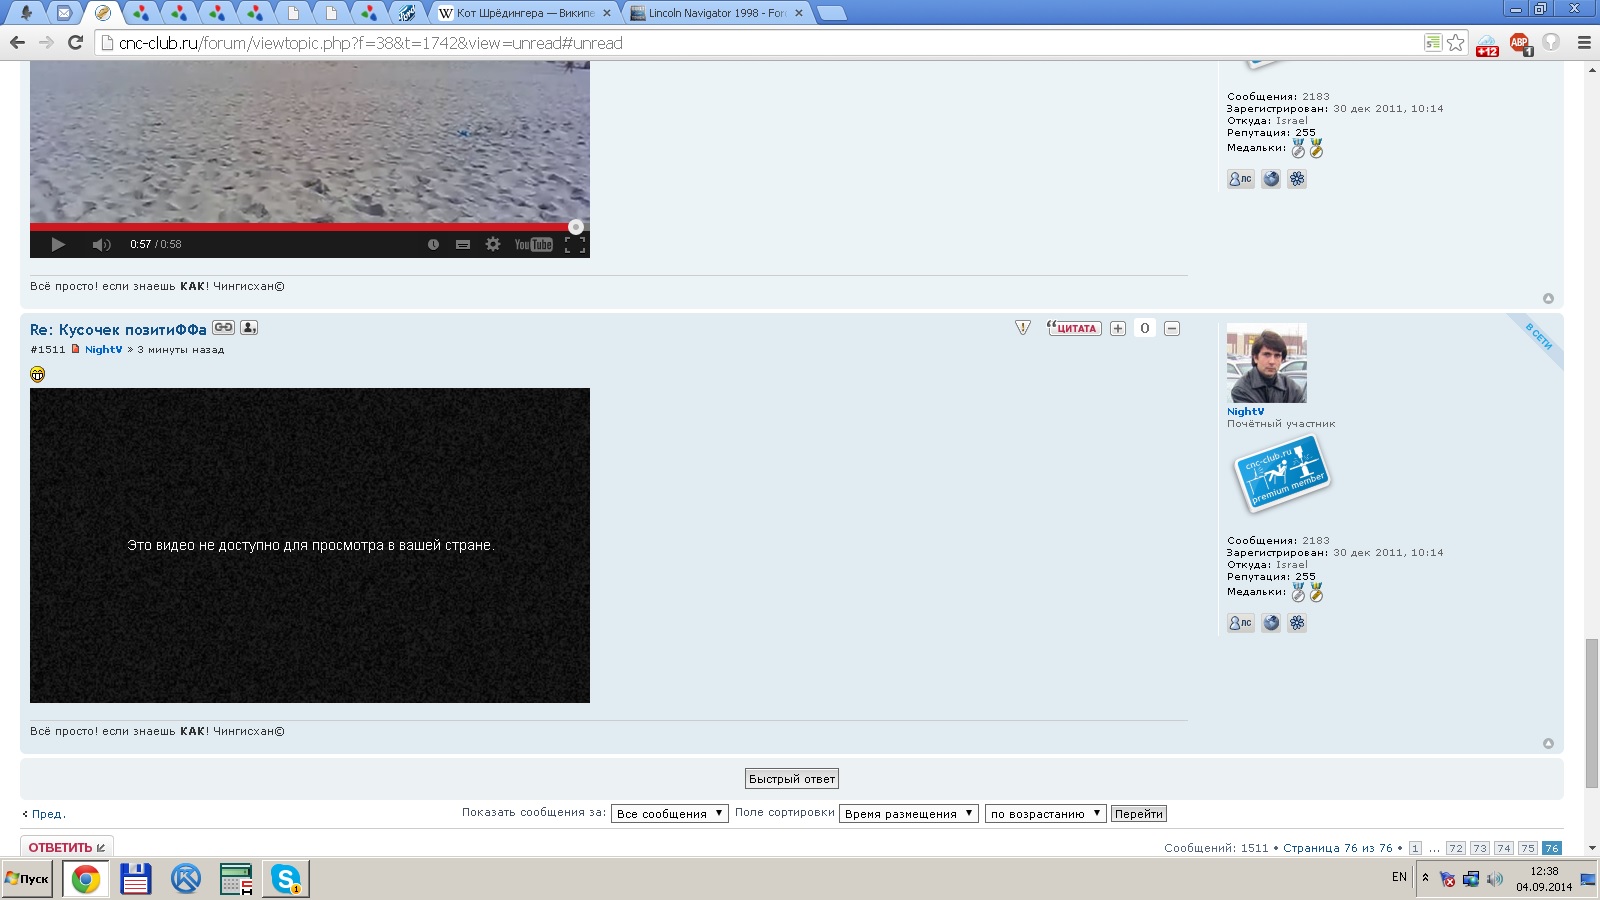Click the page vertical scrollbar thumb

click(x=1592, y=712)
